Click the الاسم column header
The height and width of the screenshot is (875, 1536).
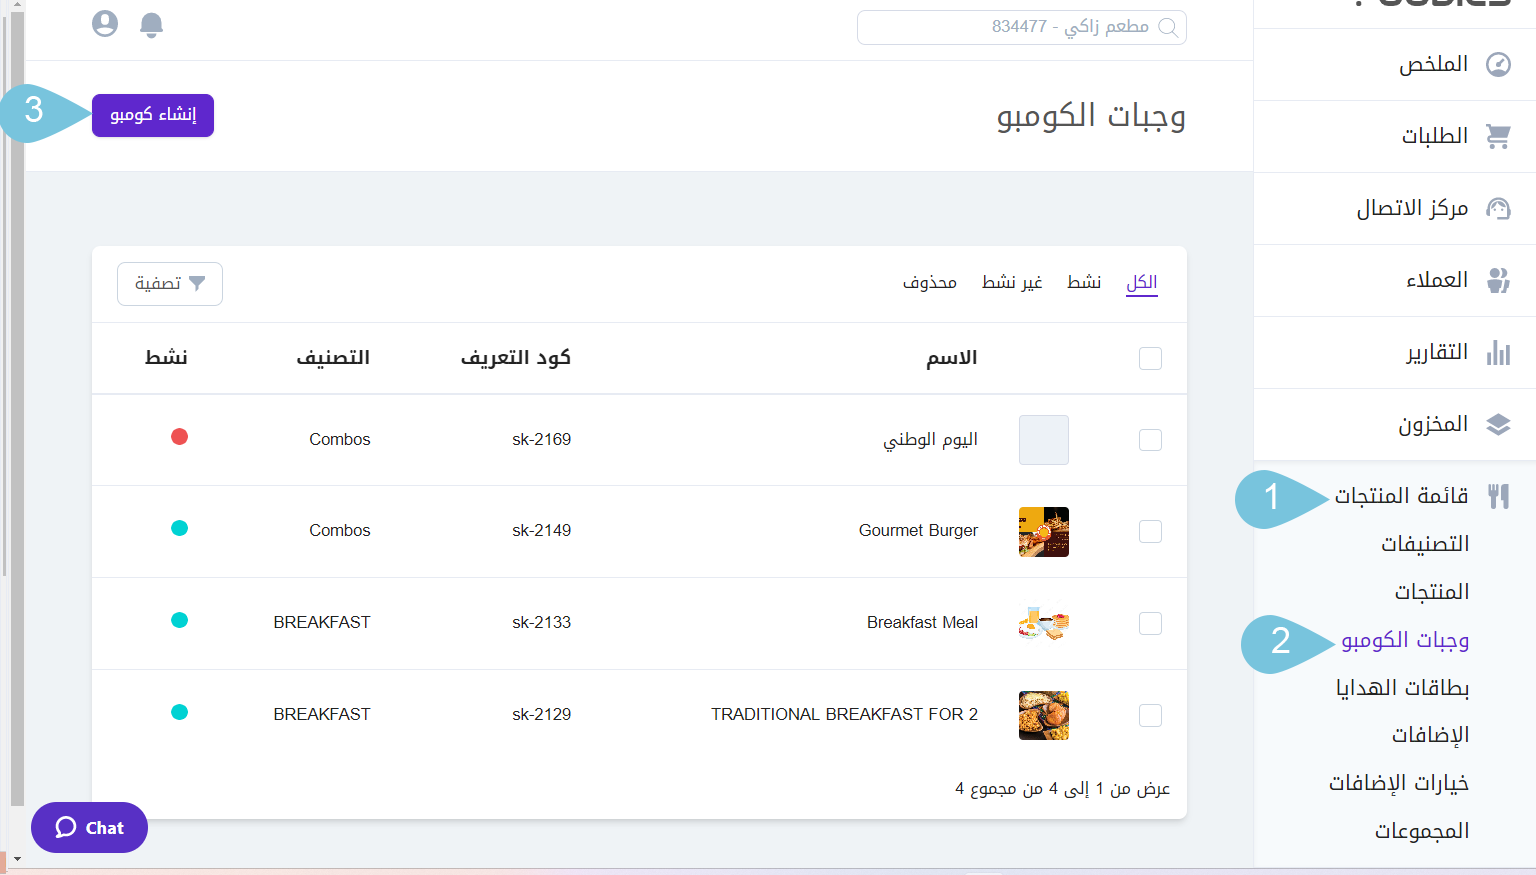951,358
